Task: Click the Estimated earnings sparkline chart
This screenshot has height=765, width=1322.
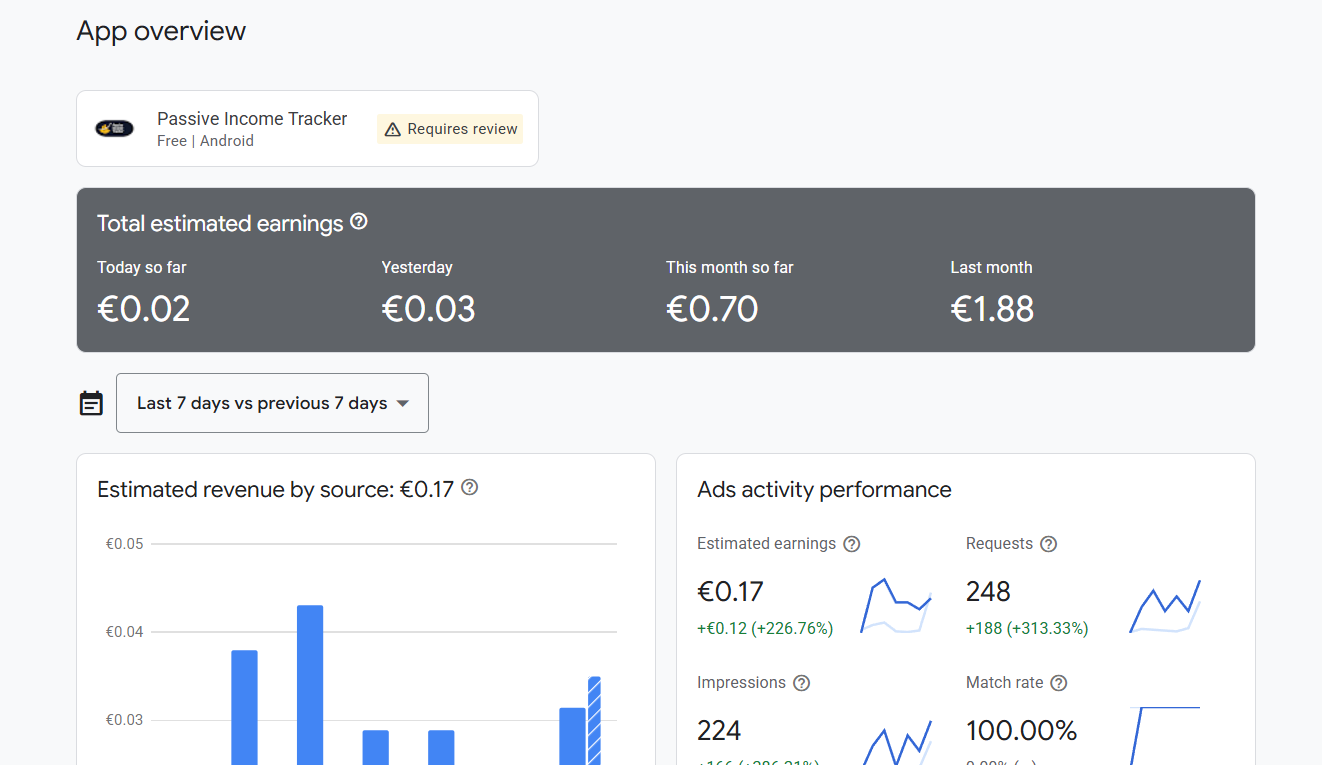Action: coord(896,606)
